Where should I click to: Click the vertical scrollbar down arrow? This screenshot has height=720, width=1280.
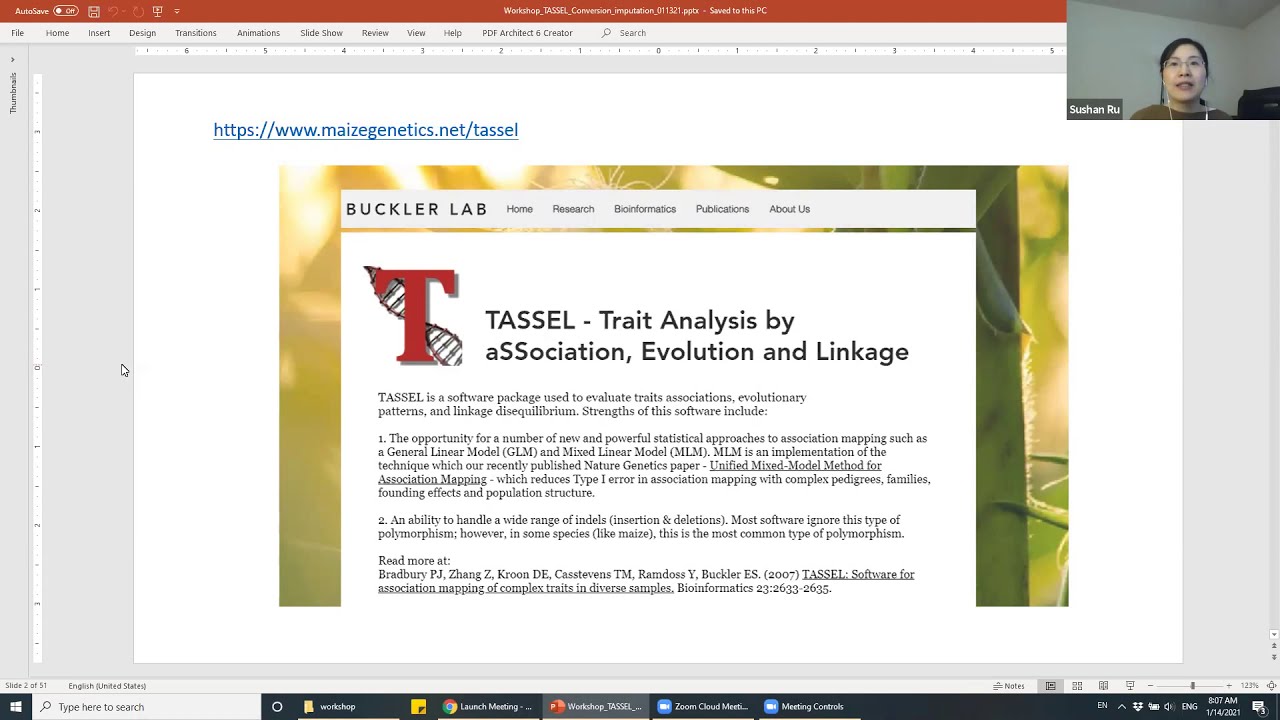1273,634
